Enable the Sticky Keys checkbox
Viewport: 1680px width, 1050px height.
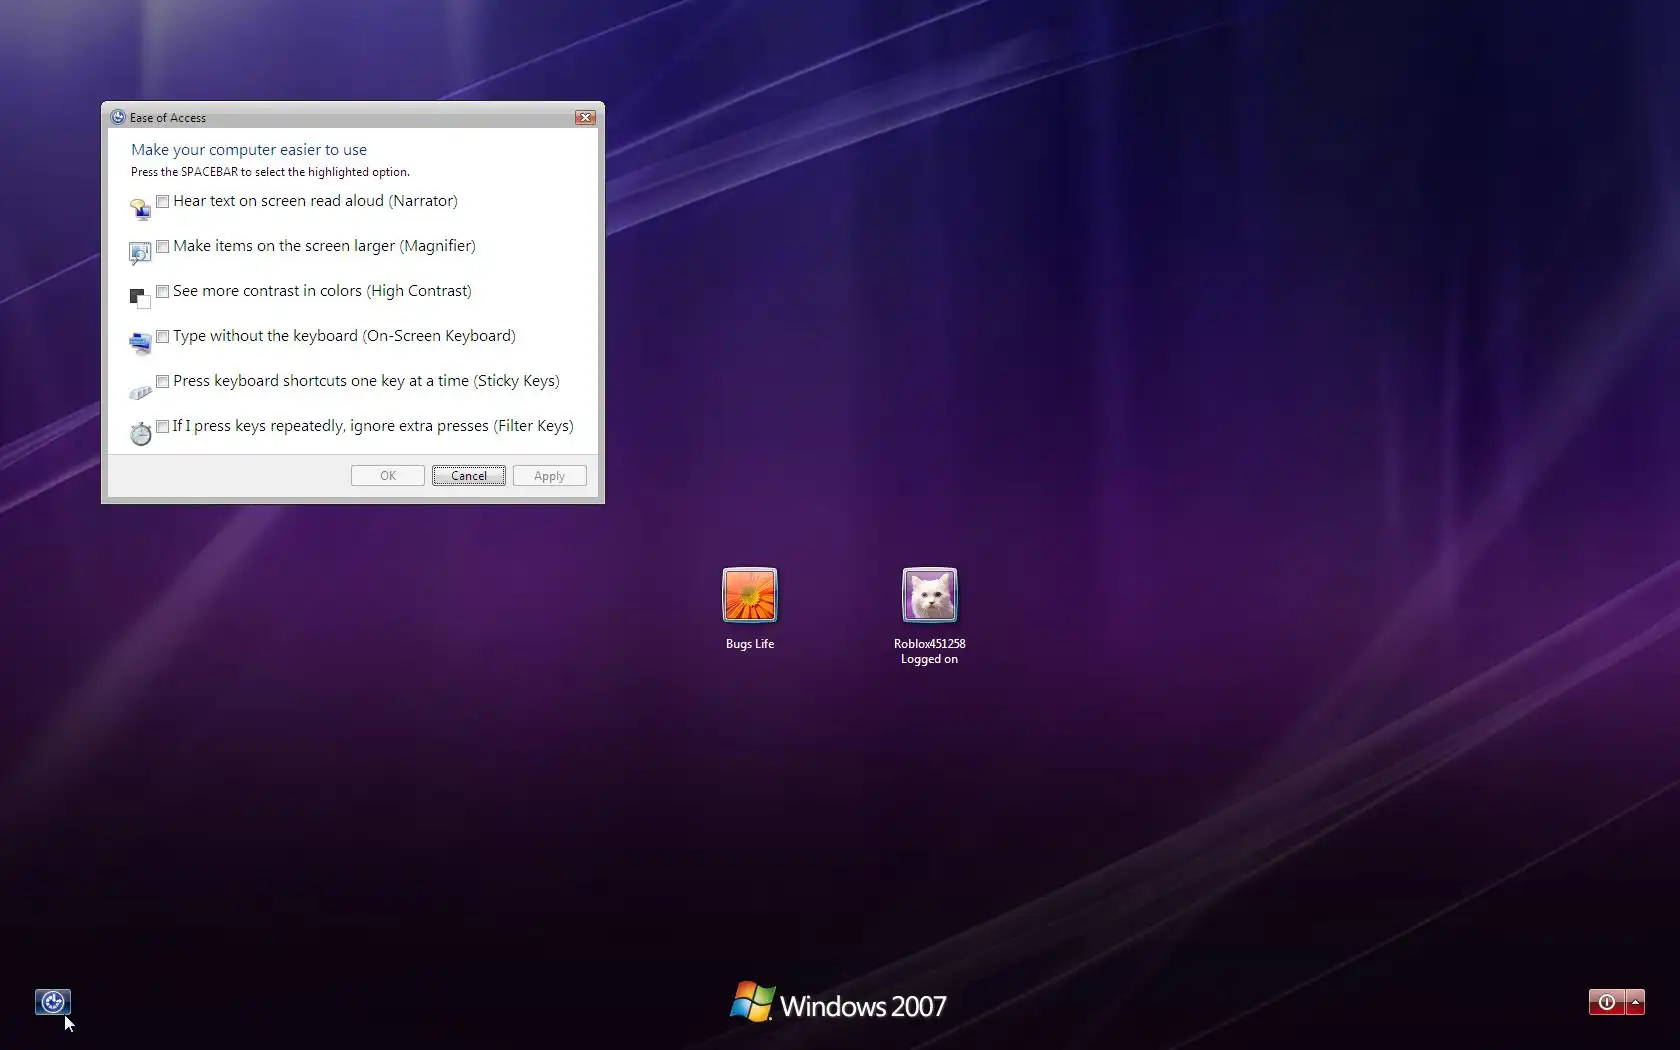pos(162,381)
